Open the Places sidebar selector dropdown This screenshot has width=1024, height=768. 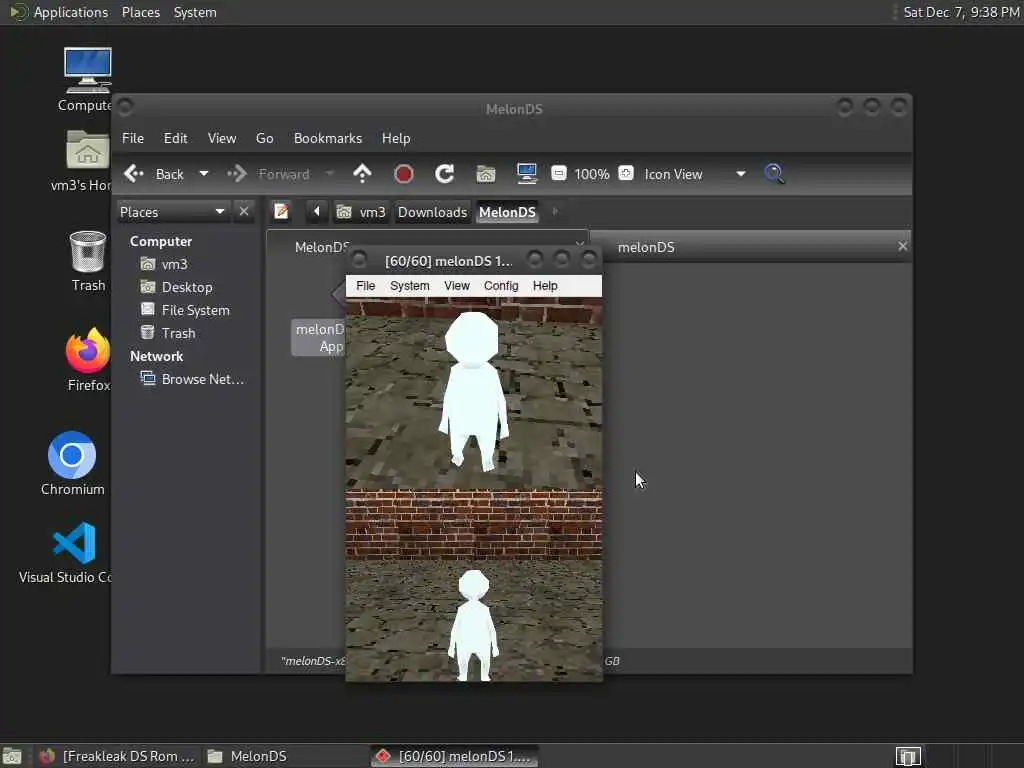tap(220, 212)
